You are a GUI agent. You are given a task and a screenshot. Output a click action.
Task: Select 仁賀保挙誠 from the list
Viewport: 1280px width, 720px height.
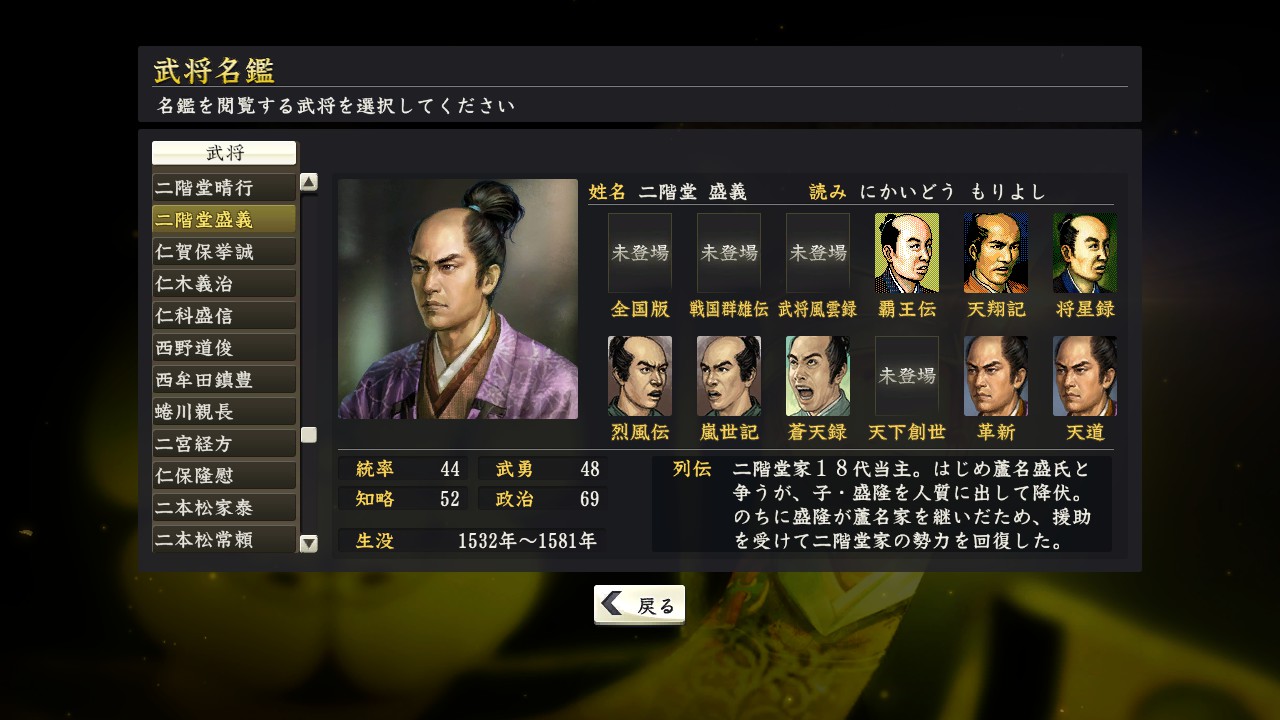(224, 252)
